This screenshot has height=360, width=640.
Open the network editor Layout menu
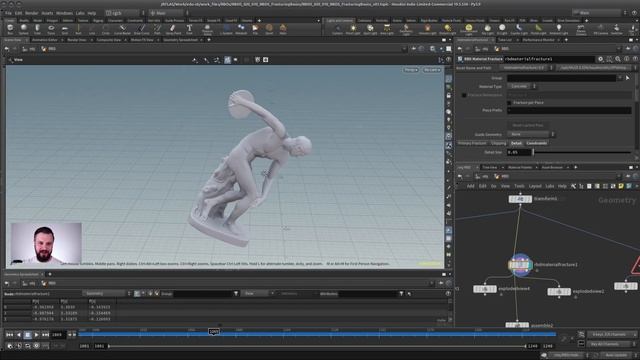[535, 186]
